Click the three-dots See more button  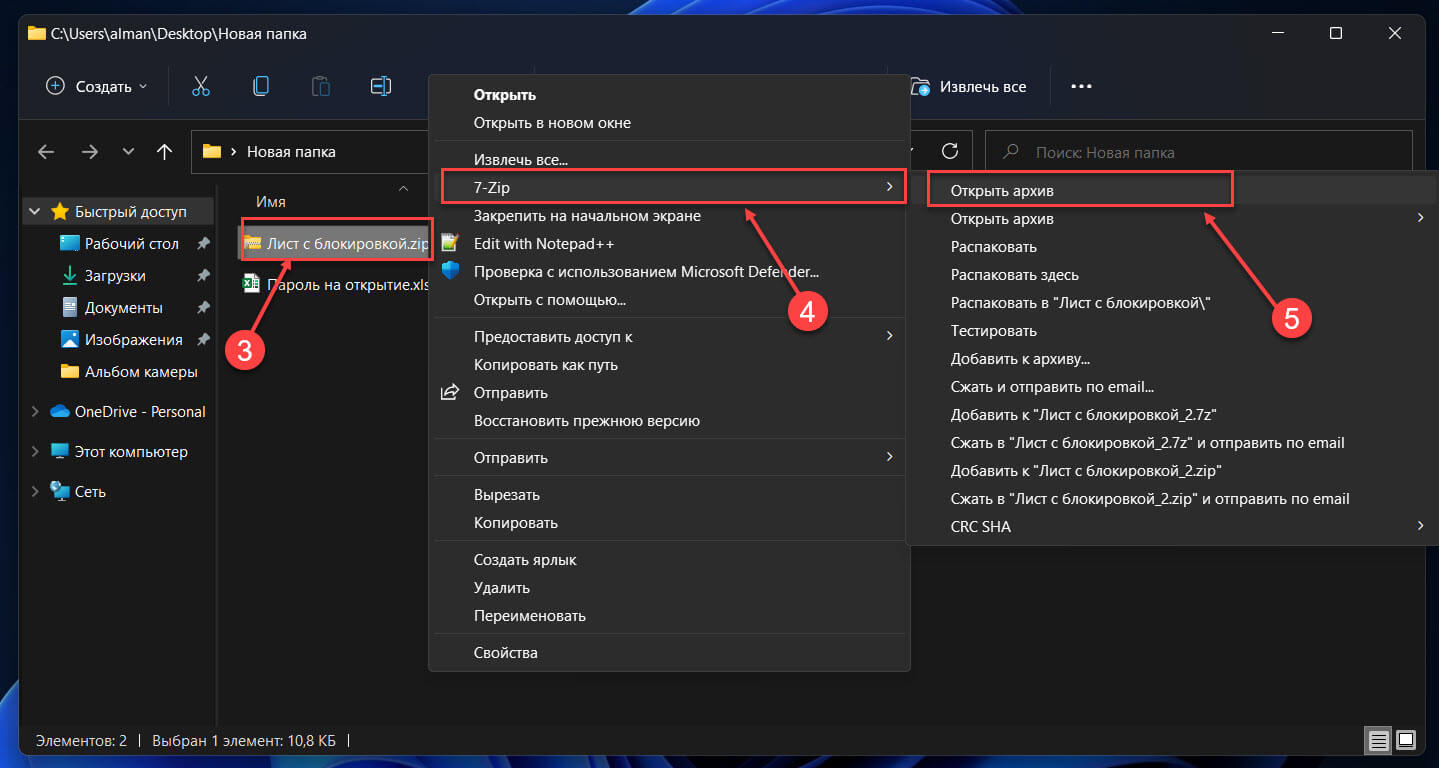[x=1081, y=87]
